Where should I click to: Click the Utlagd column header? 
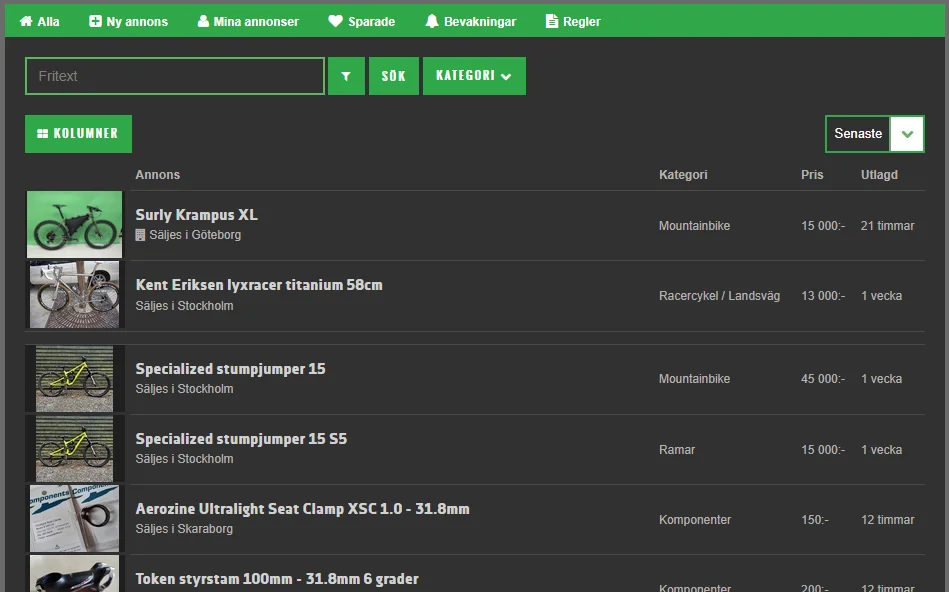tap(879, 175)
